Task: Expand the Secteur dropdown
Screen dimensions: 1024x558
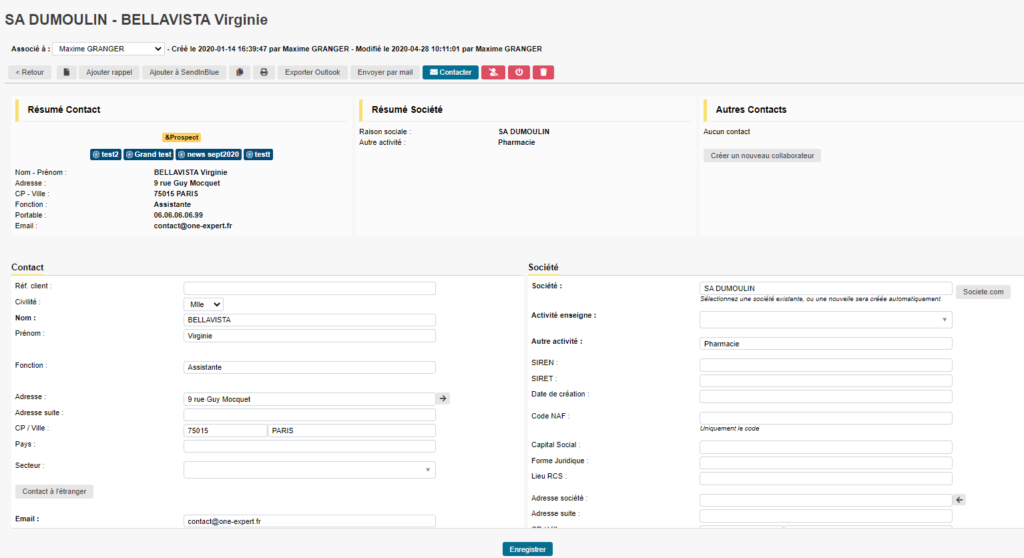Action: coord(309,469)
